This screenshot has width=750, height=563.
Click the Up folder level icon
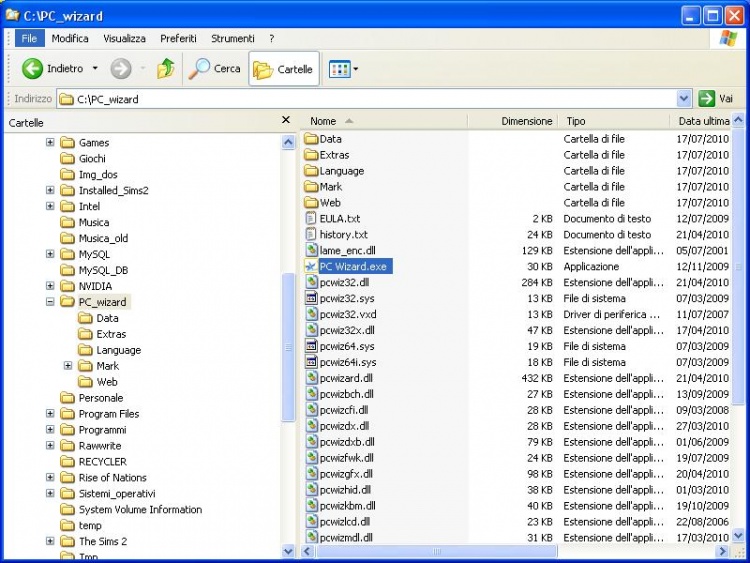166,69
